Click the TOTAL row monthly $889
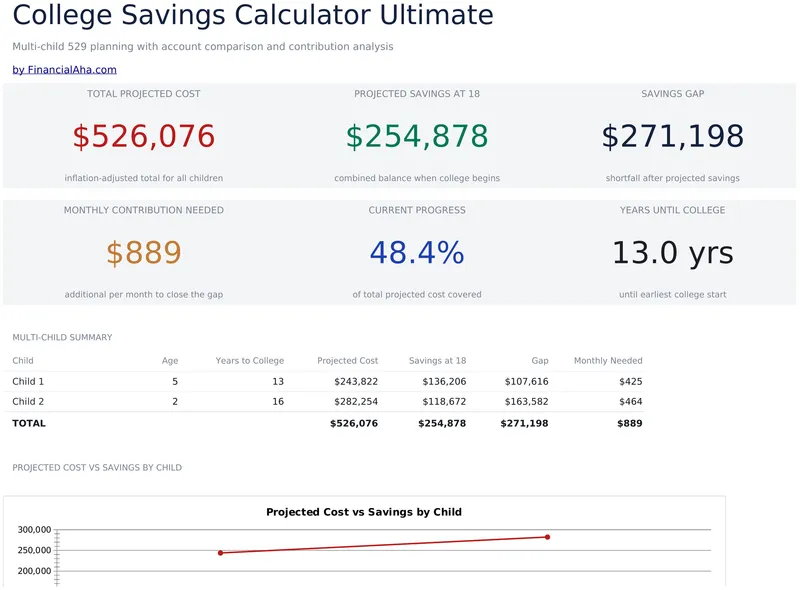Image resolution: width=800 pixels, height=590 pixels. tap(630, 423)
